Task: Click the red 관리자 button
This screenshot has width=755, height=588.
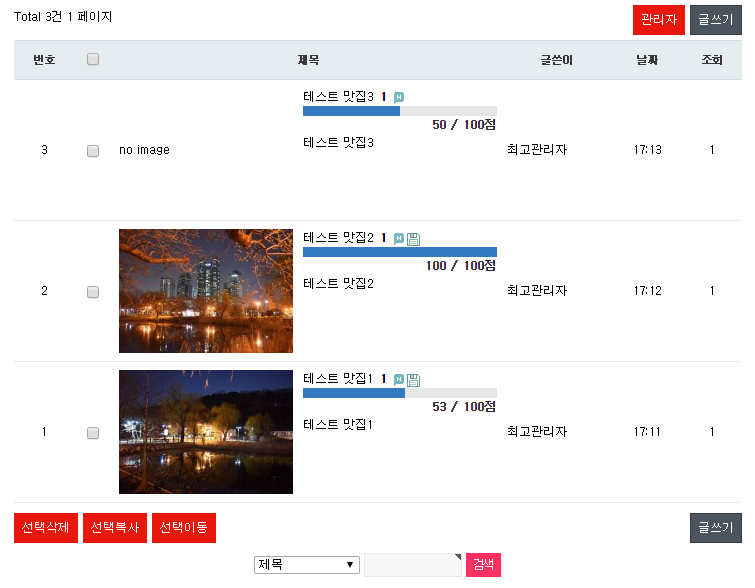Action: point(659,20)
